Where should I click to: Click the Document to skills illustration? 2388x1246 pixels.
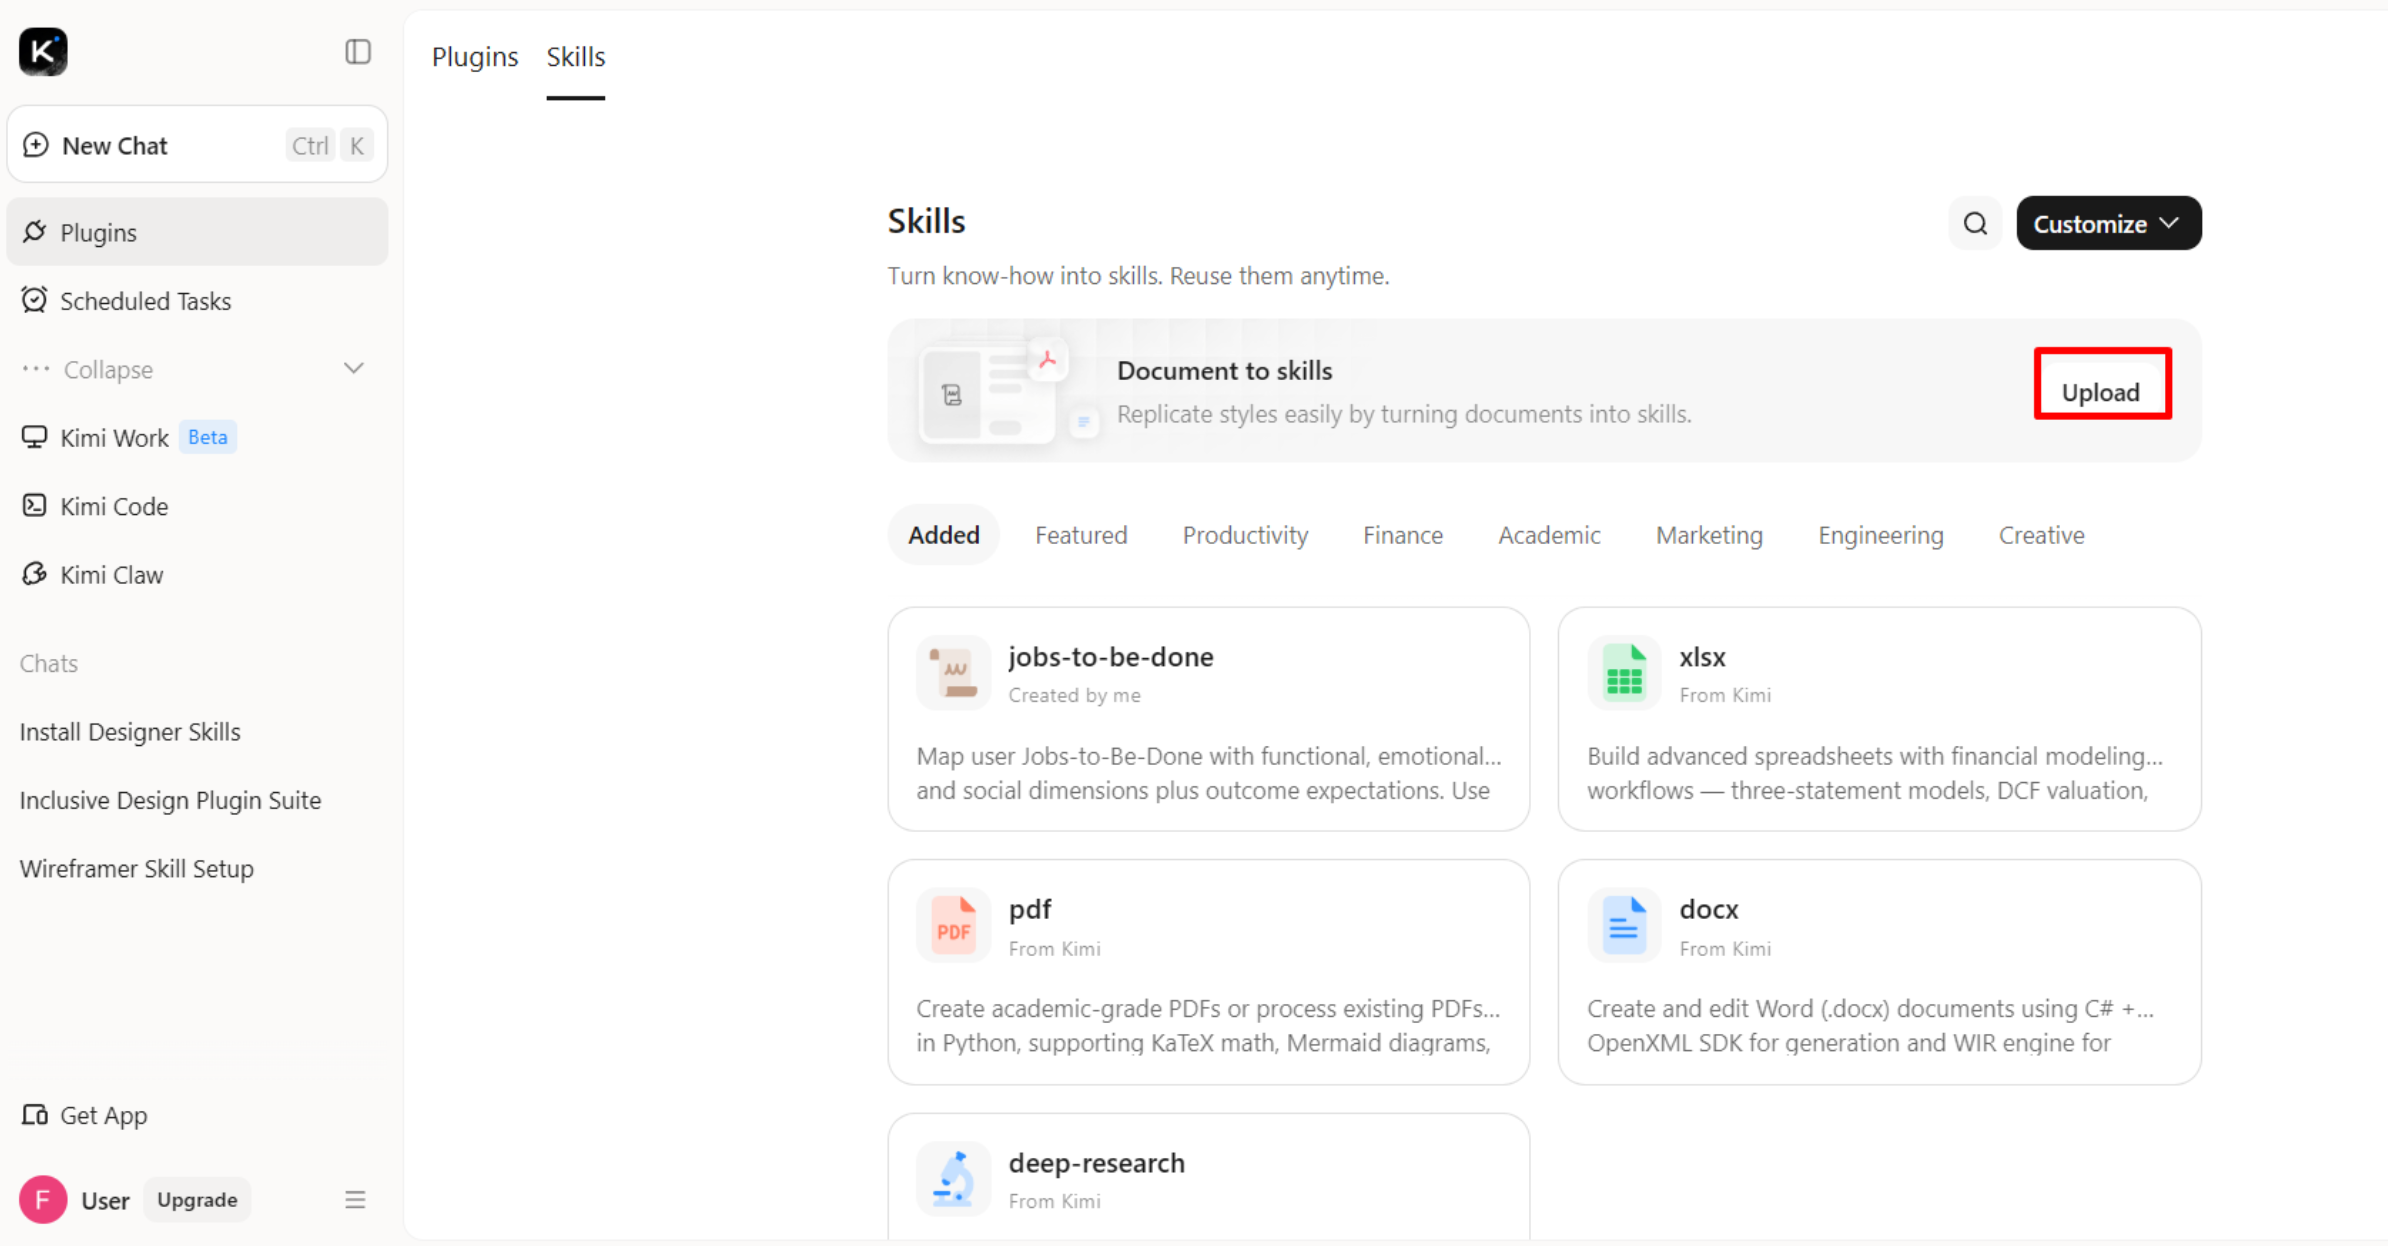click(x=1008, y=391)
